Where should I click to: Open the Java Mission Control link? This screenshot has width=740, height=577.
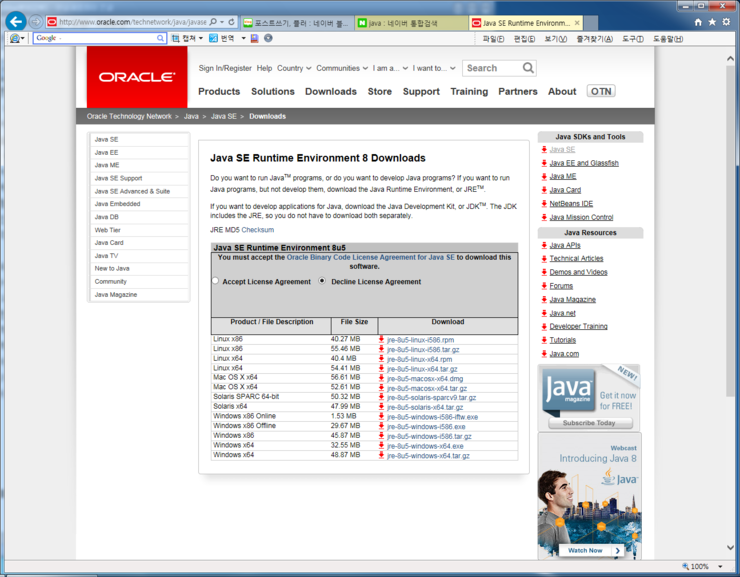click(581, 217)
